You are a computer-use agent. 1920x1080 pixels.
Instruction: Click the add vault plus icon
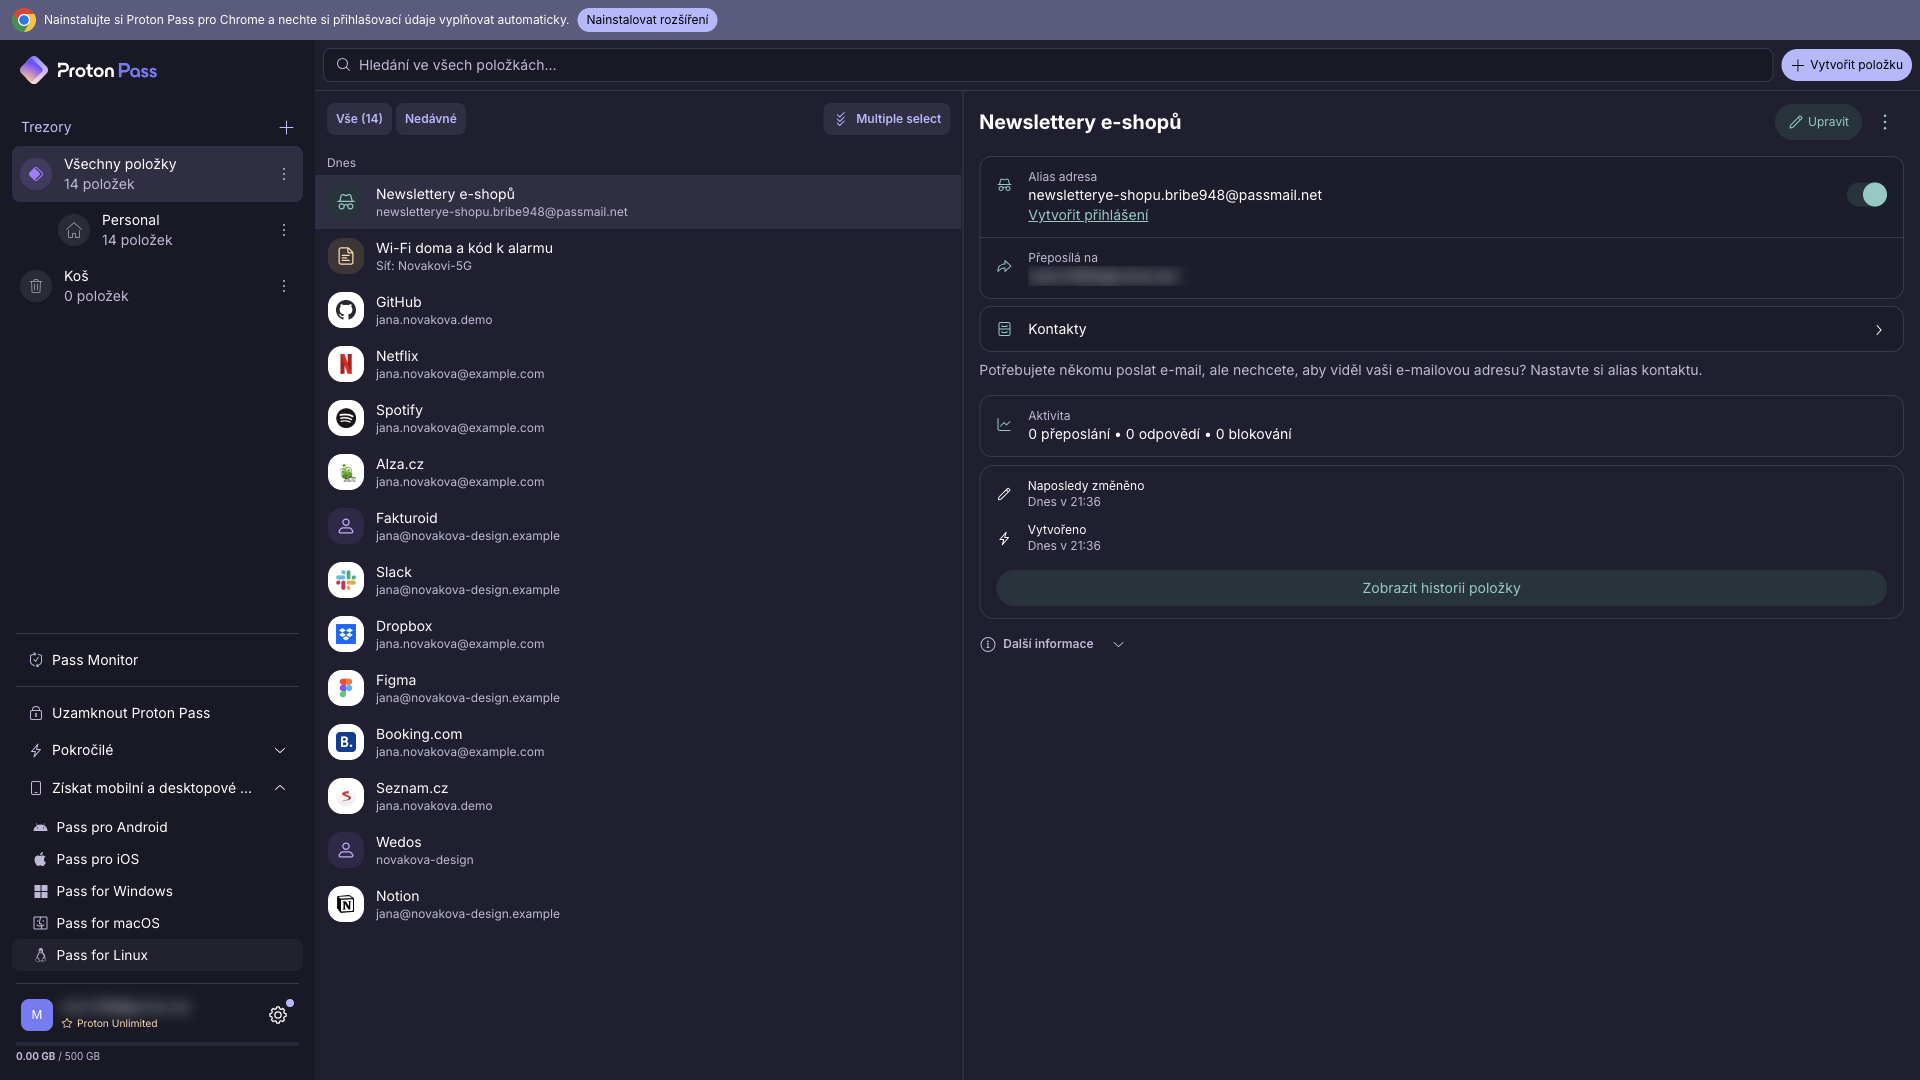pos(286,127)
